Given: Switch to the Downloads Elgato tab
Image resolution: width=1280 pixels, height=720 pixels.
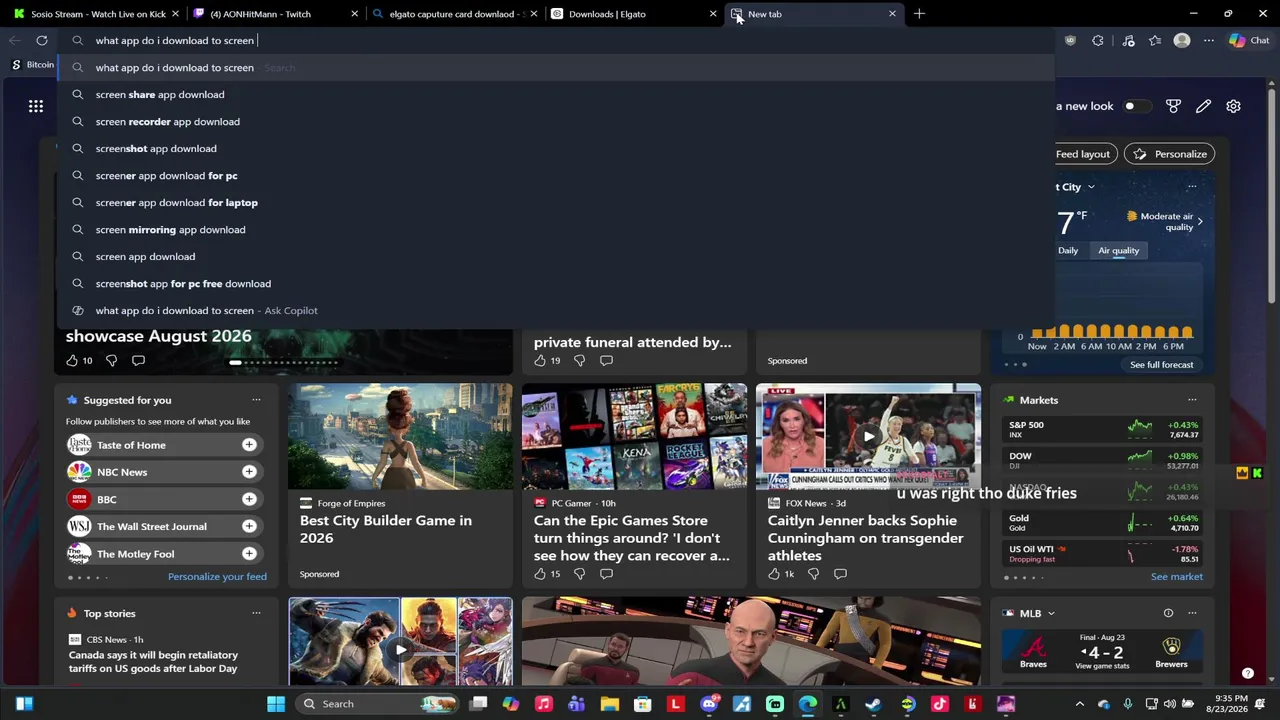Looking at the screenshot, I should click(634, 14).
